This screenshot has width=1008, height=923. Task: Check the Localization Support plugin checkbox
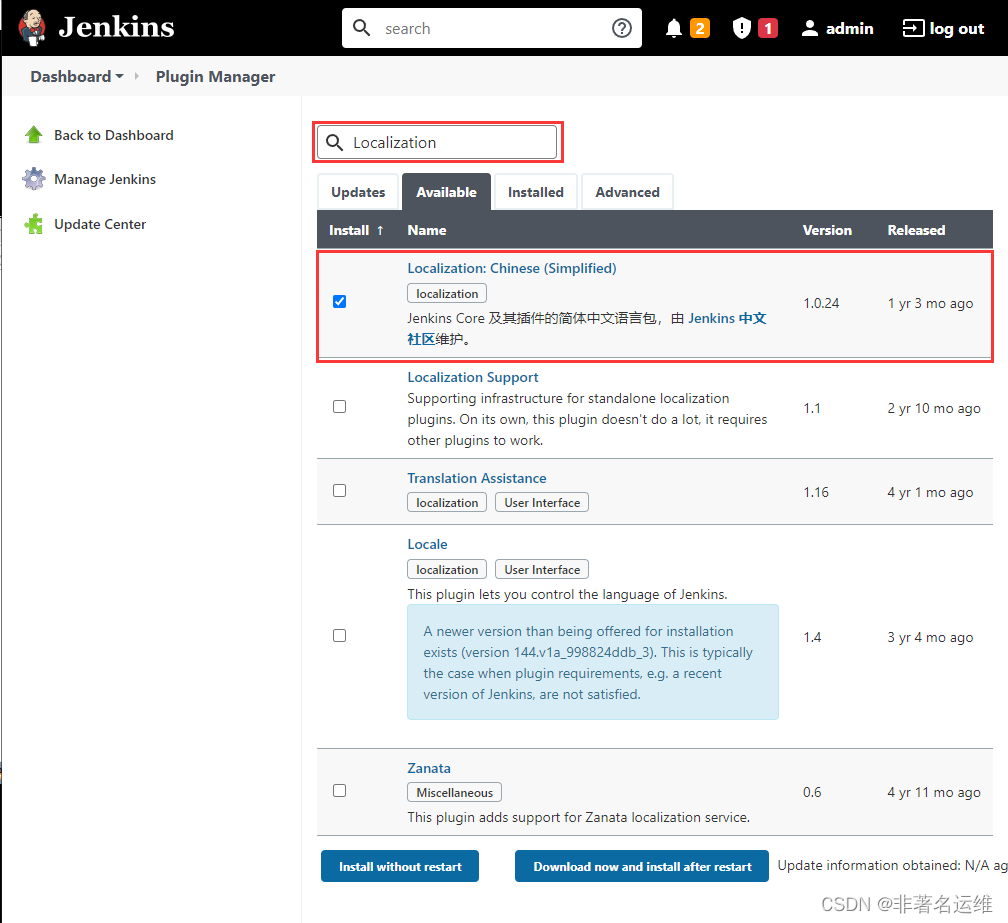point(339,406)
